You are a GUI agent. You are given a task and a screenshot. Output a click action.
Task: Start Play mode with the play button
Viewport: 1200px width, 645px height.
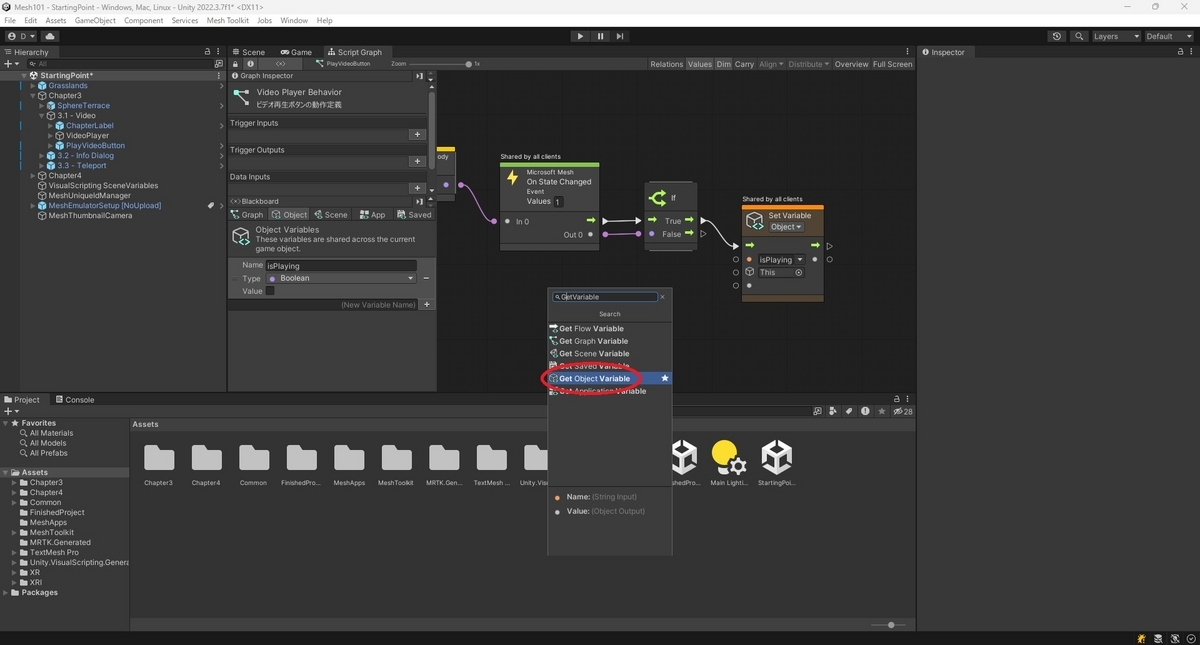click(580, 36)
